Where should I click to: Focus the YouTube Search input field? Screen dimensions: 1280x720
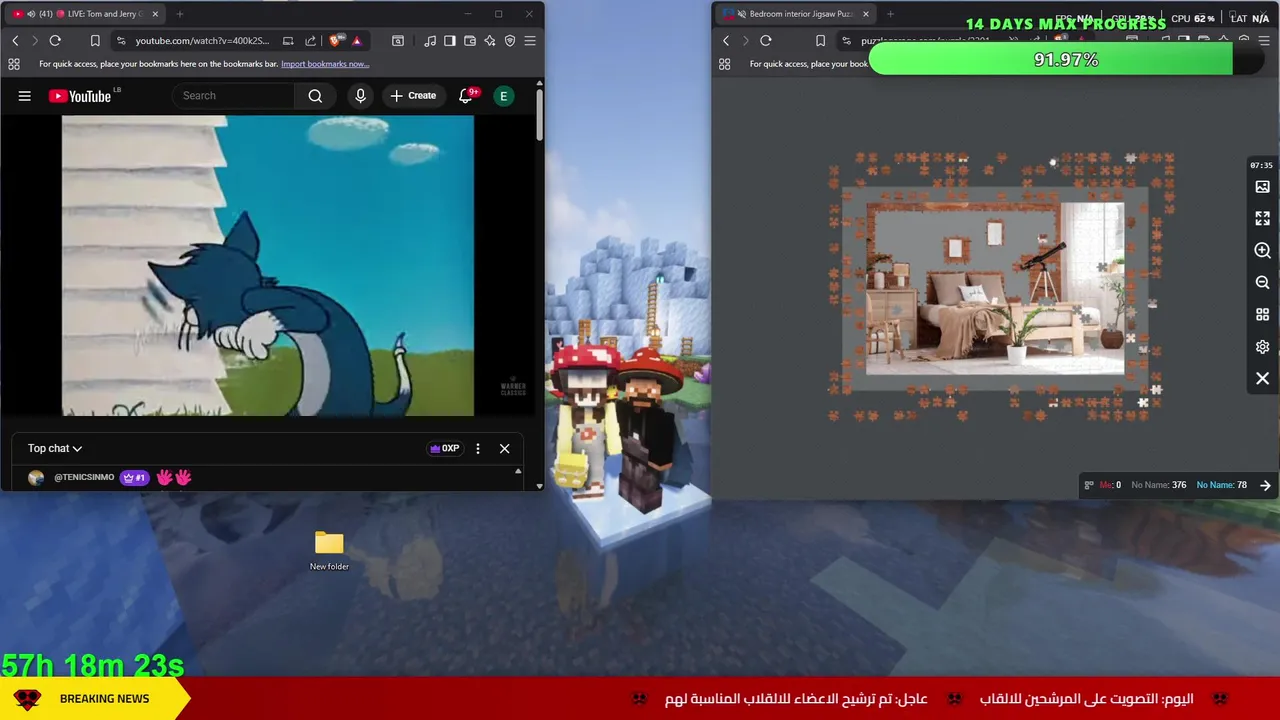pos(233,96)
